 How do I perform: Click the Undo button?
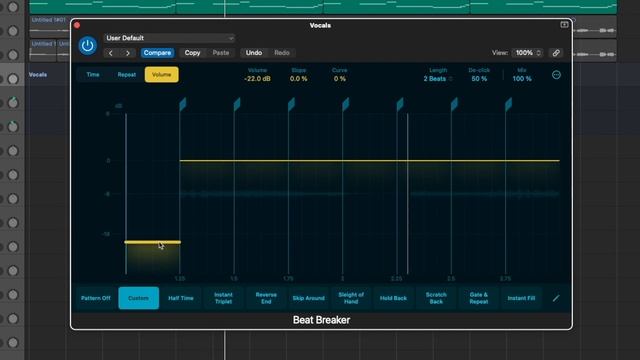254,53
